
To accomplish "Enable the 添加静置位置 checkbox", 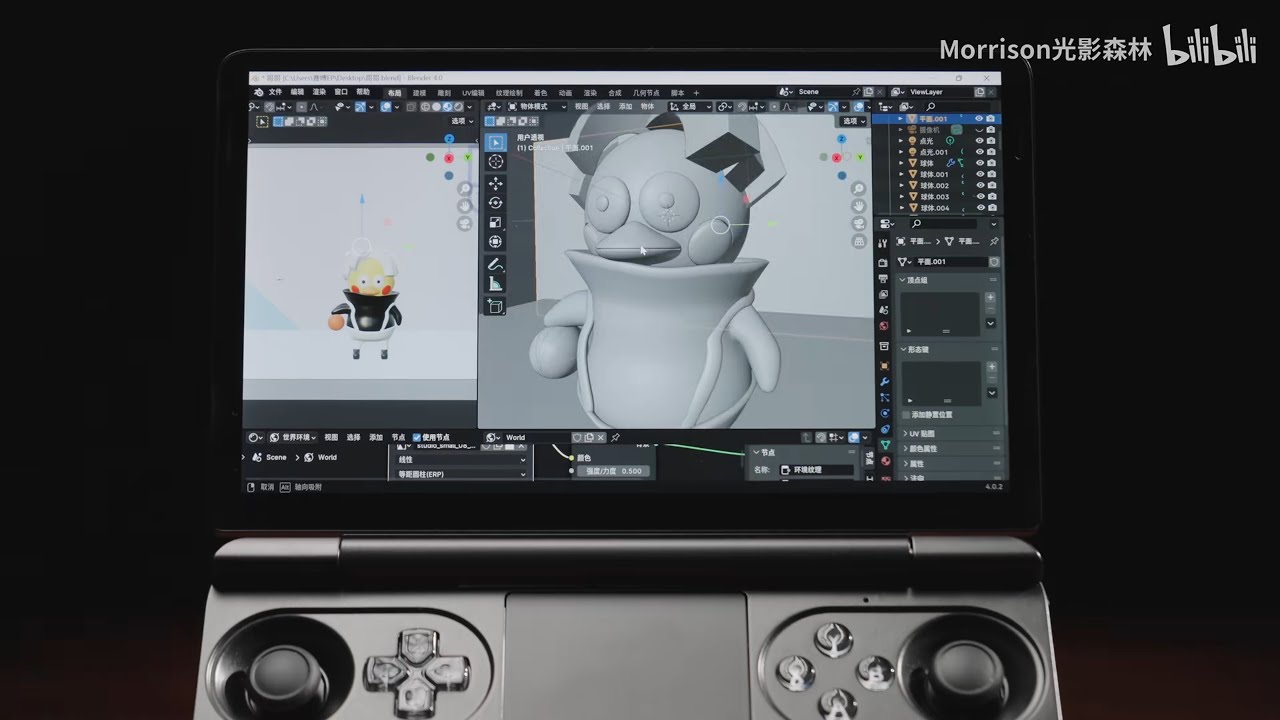I will 906,414.
